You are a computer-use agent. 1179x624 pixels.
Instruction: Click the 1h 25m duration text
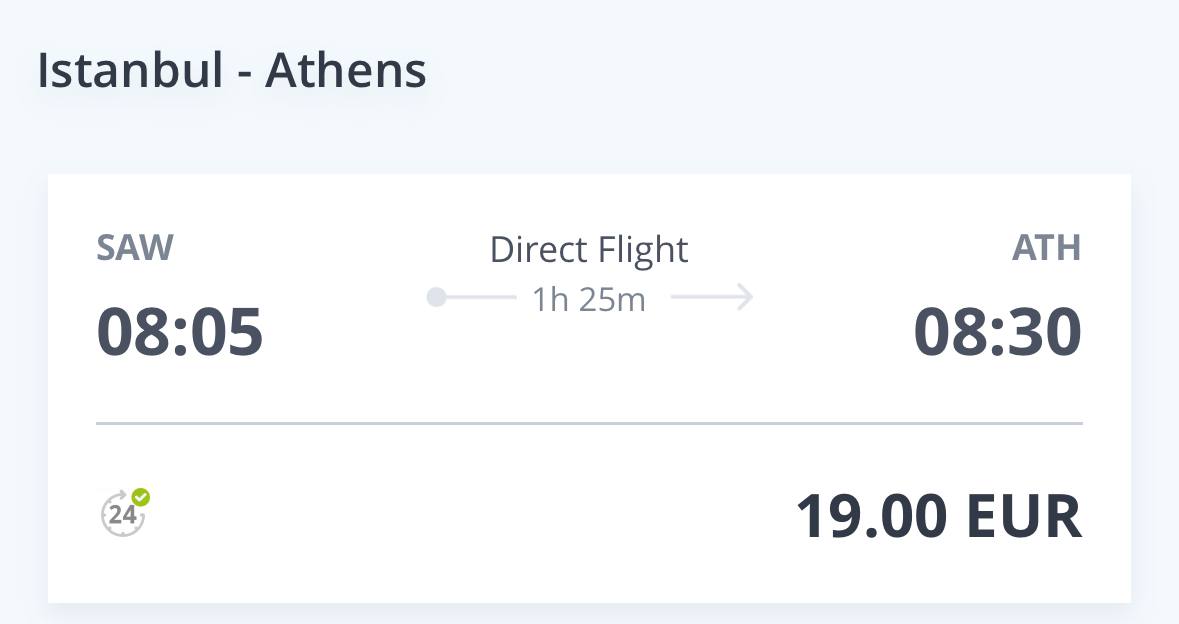[589, 300]
